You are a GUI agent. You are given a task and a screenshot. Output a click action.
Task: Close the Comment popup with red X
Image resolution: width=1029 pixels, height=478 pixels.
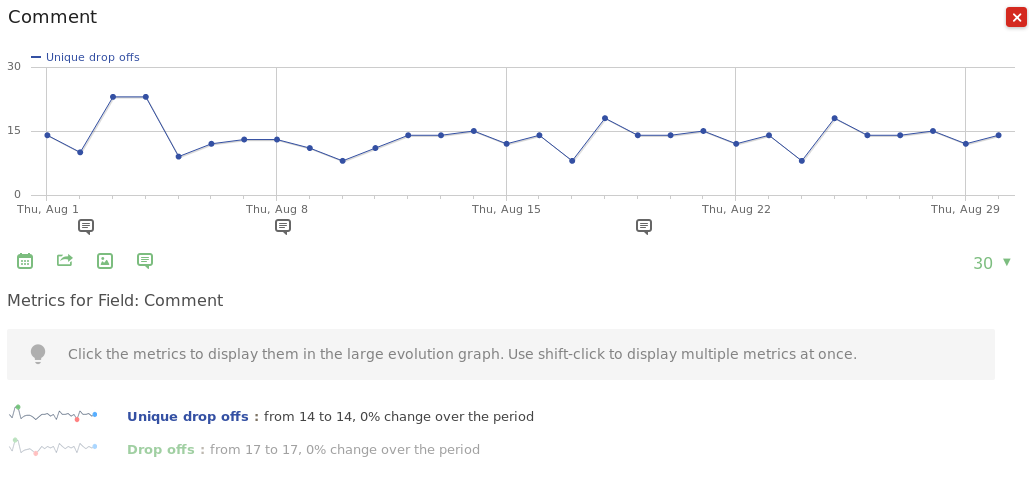pos(1016,17)
